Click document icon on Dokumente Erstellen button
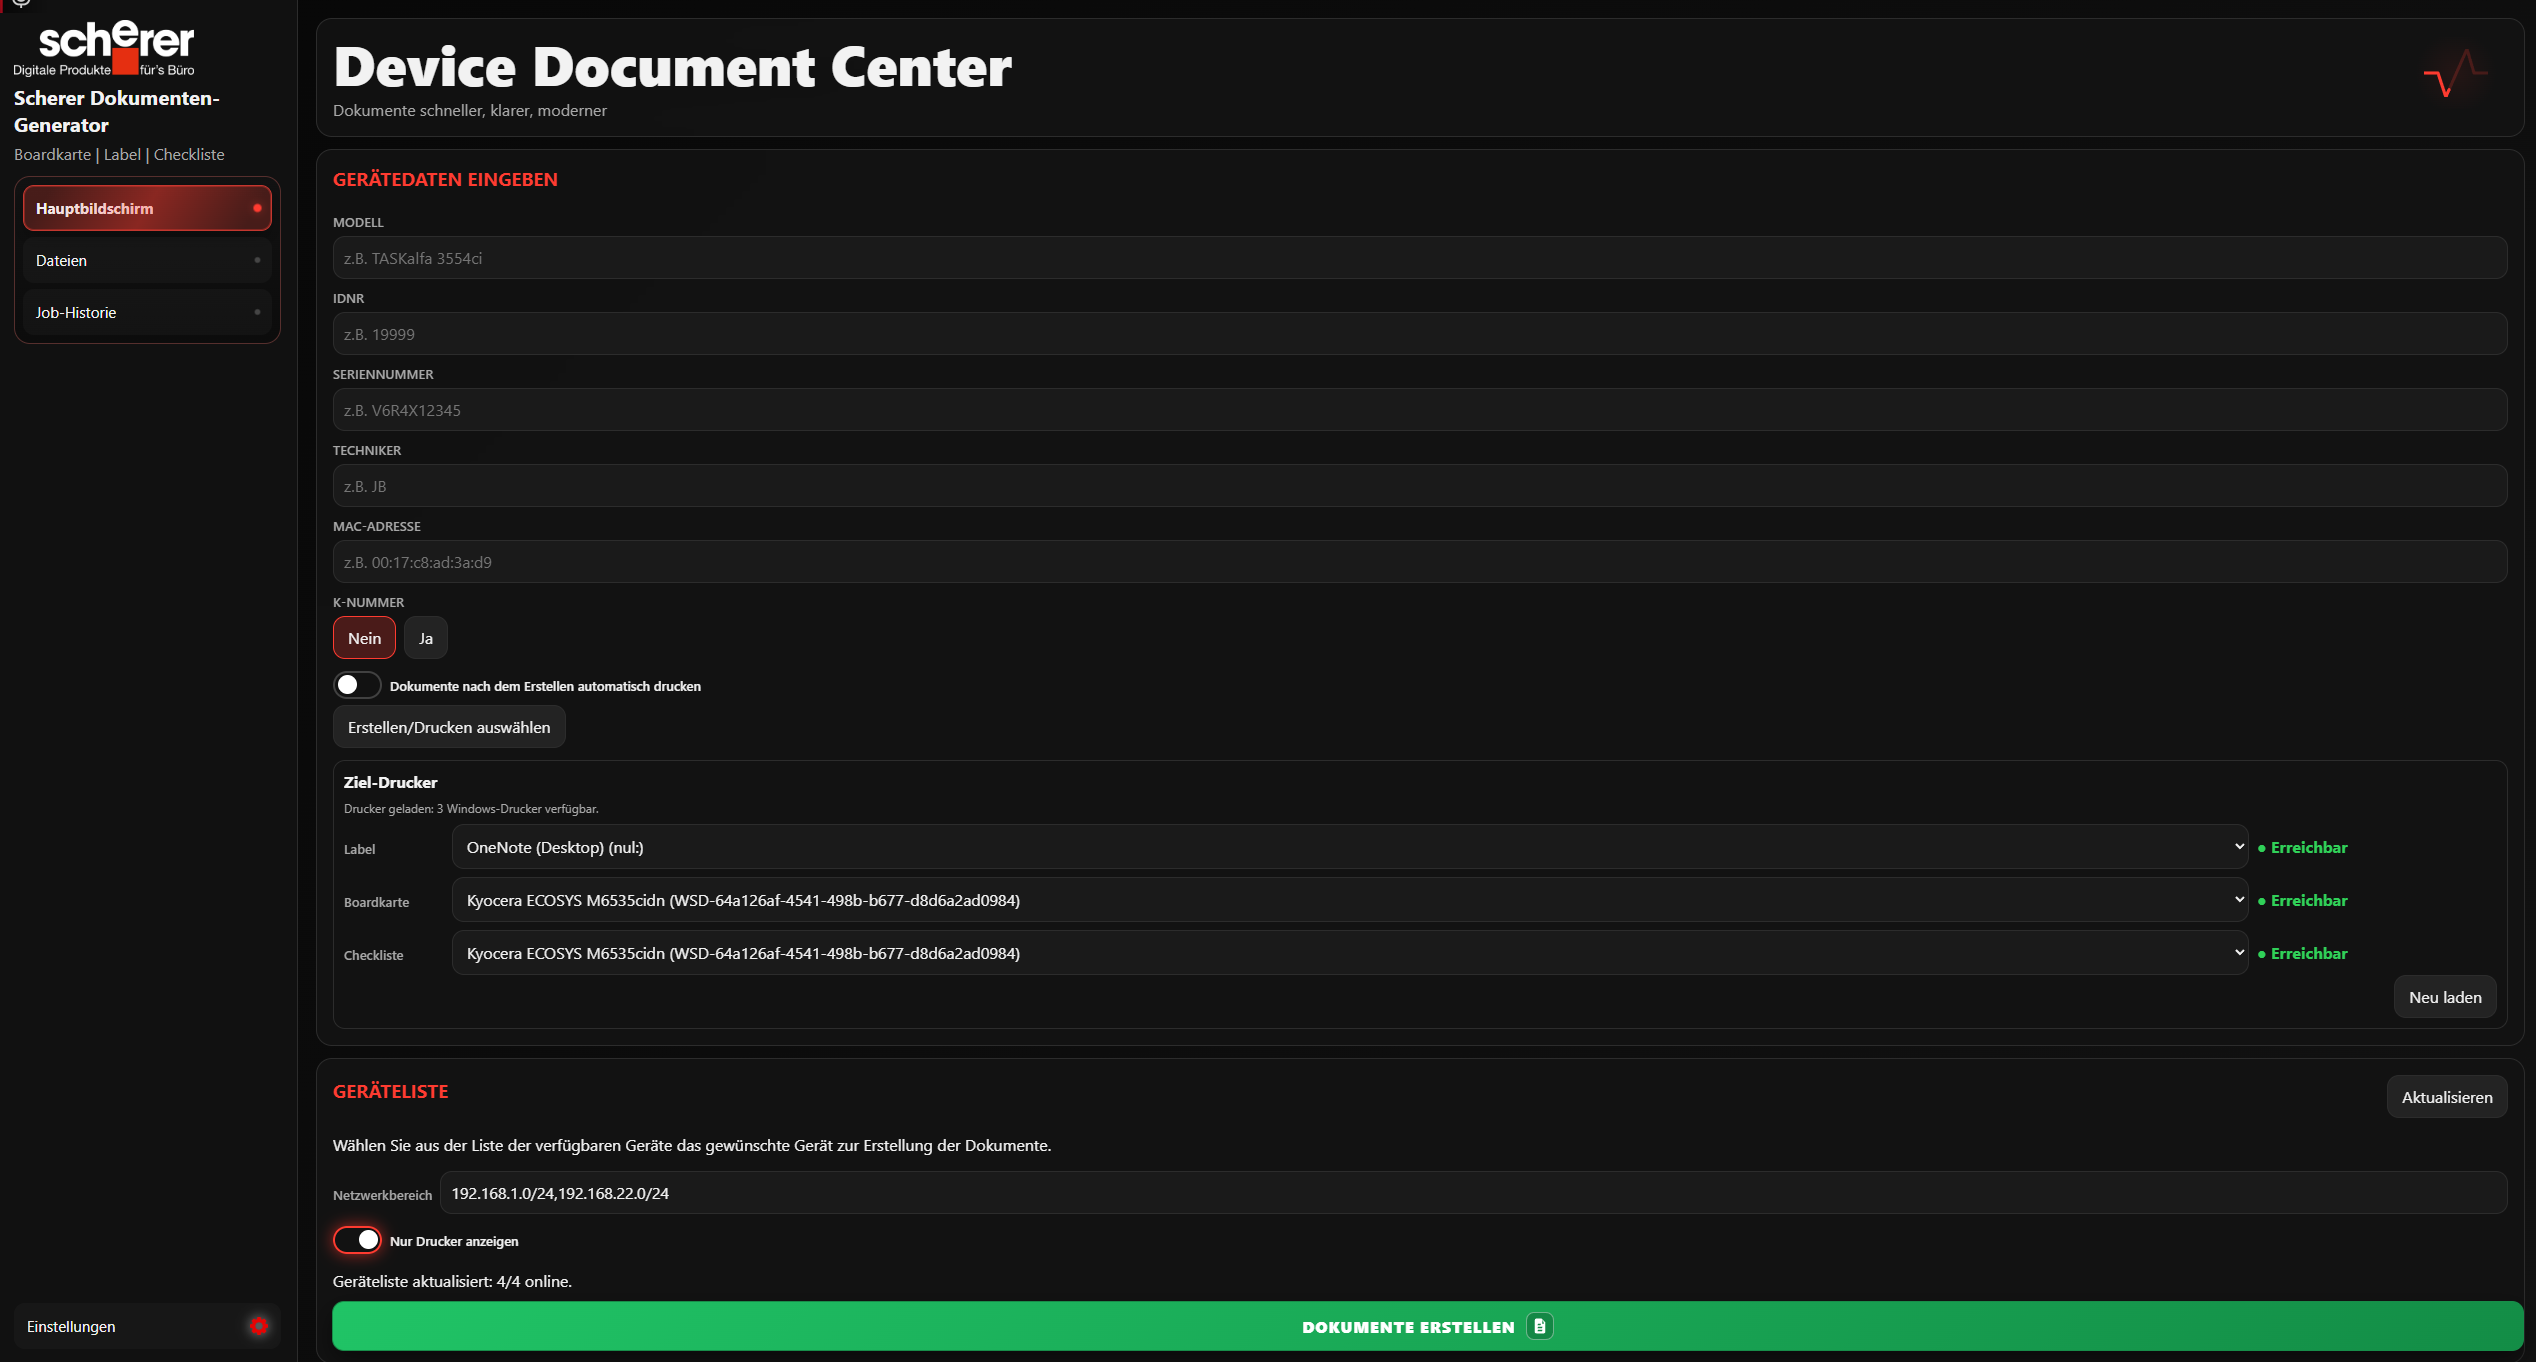Screen dimensions: 2536x1362 pyautogui.click(x=1539, y=1326)
